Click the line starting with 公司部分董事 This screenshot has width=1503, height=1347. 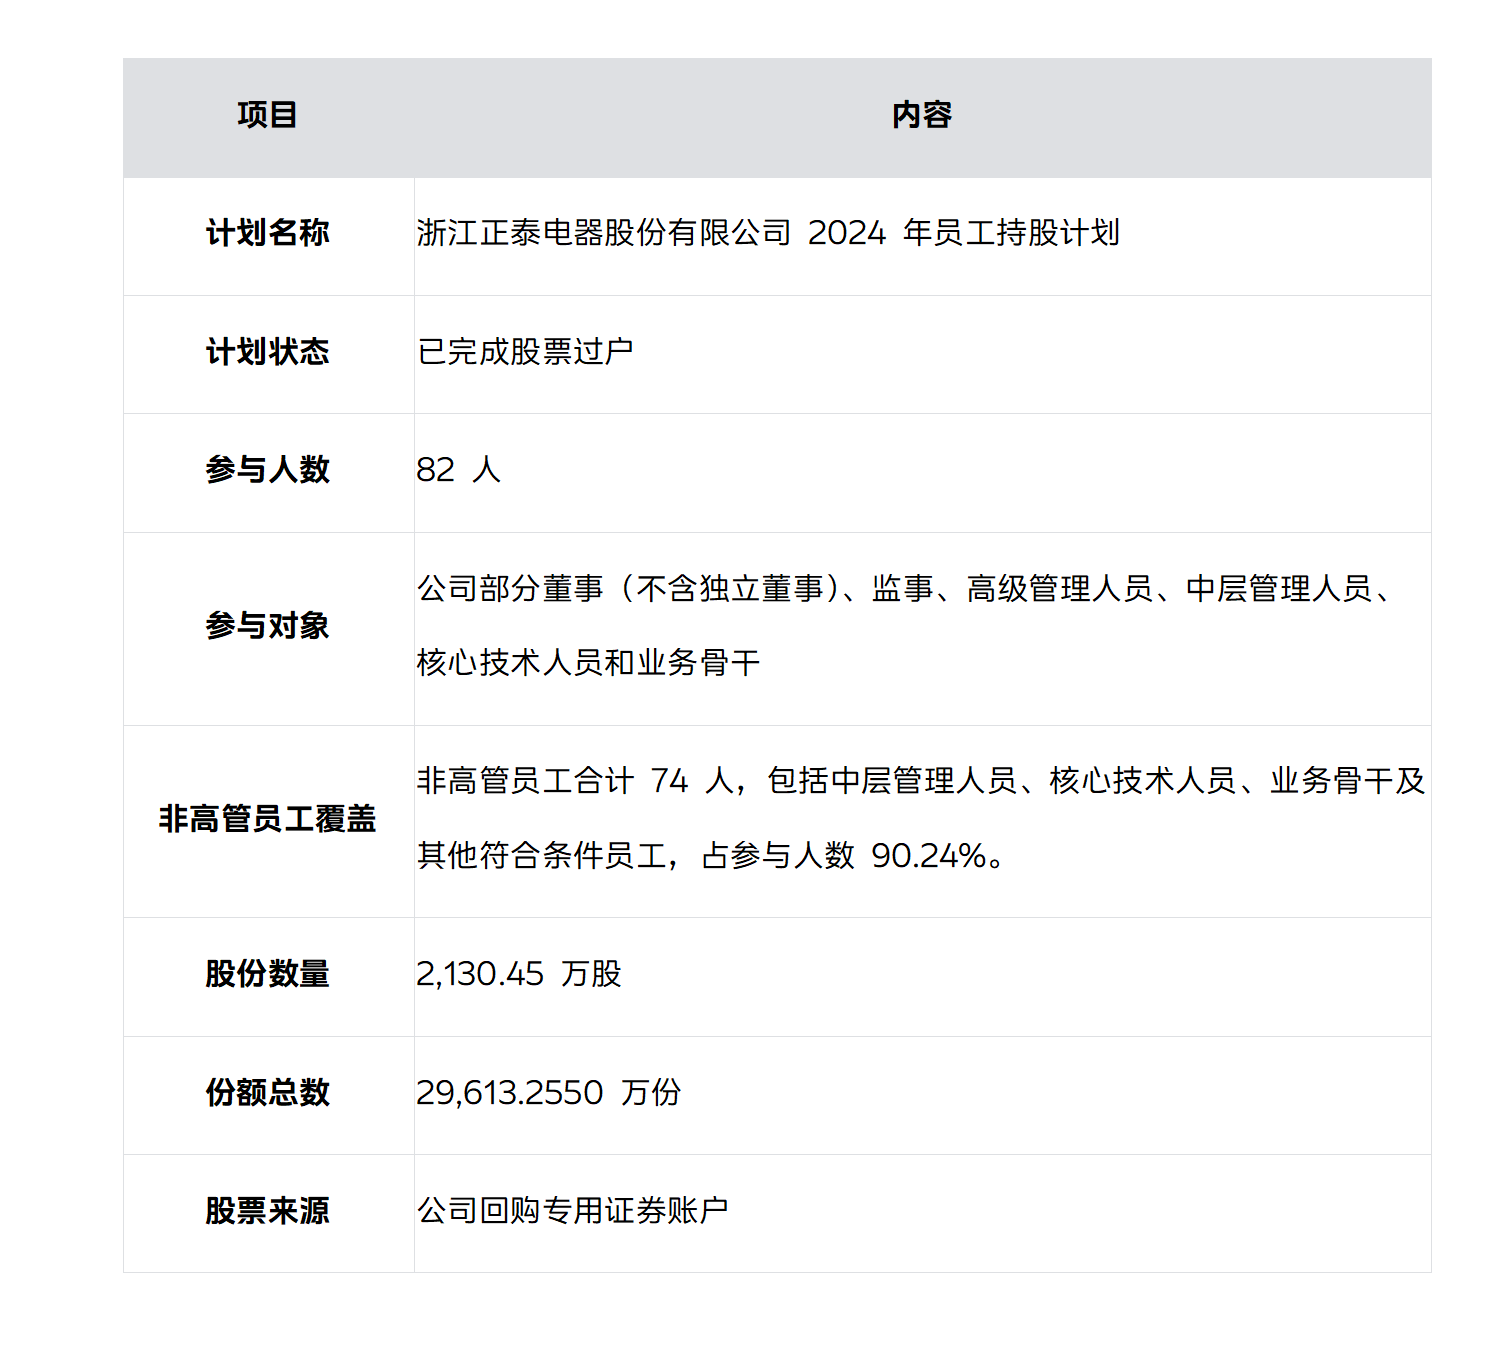[x=905, y=589]
